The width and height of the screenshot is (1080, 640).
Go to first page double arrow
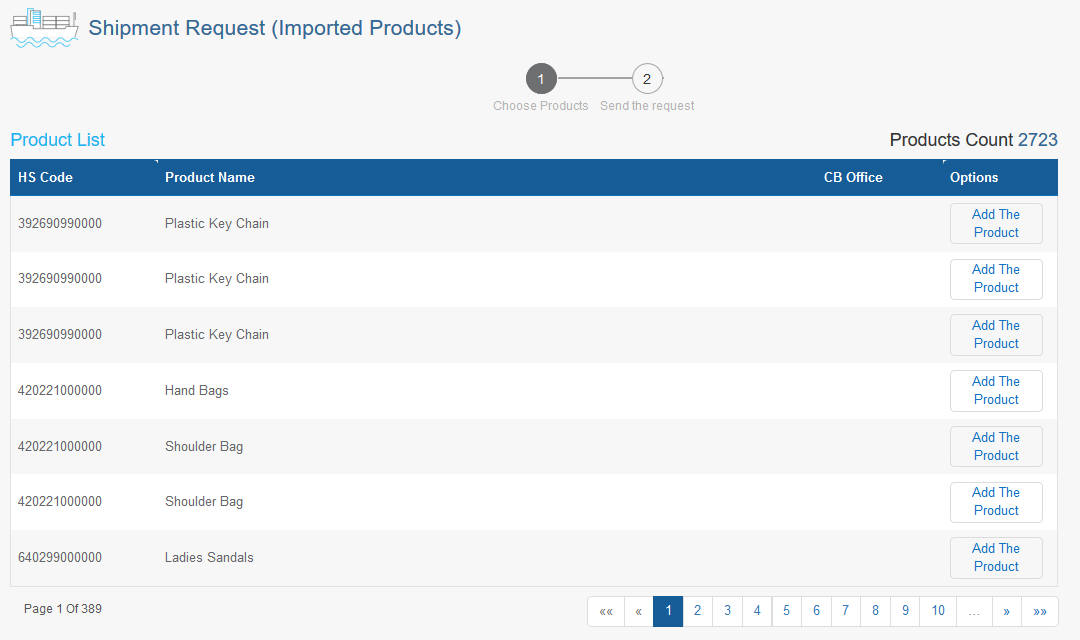coord(606,611)
